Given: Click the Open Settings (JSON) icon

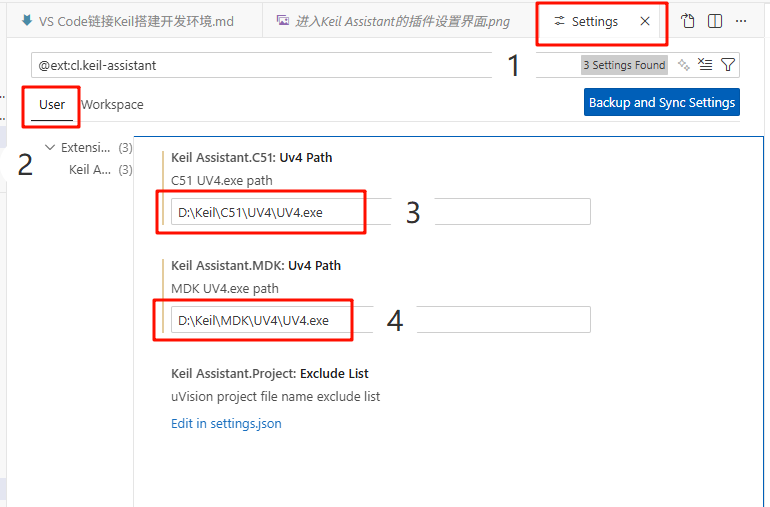Looking at the screenshot, I should click(688, 21).
